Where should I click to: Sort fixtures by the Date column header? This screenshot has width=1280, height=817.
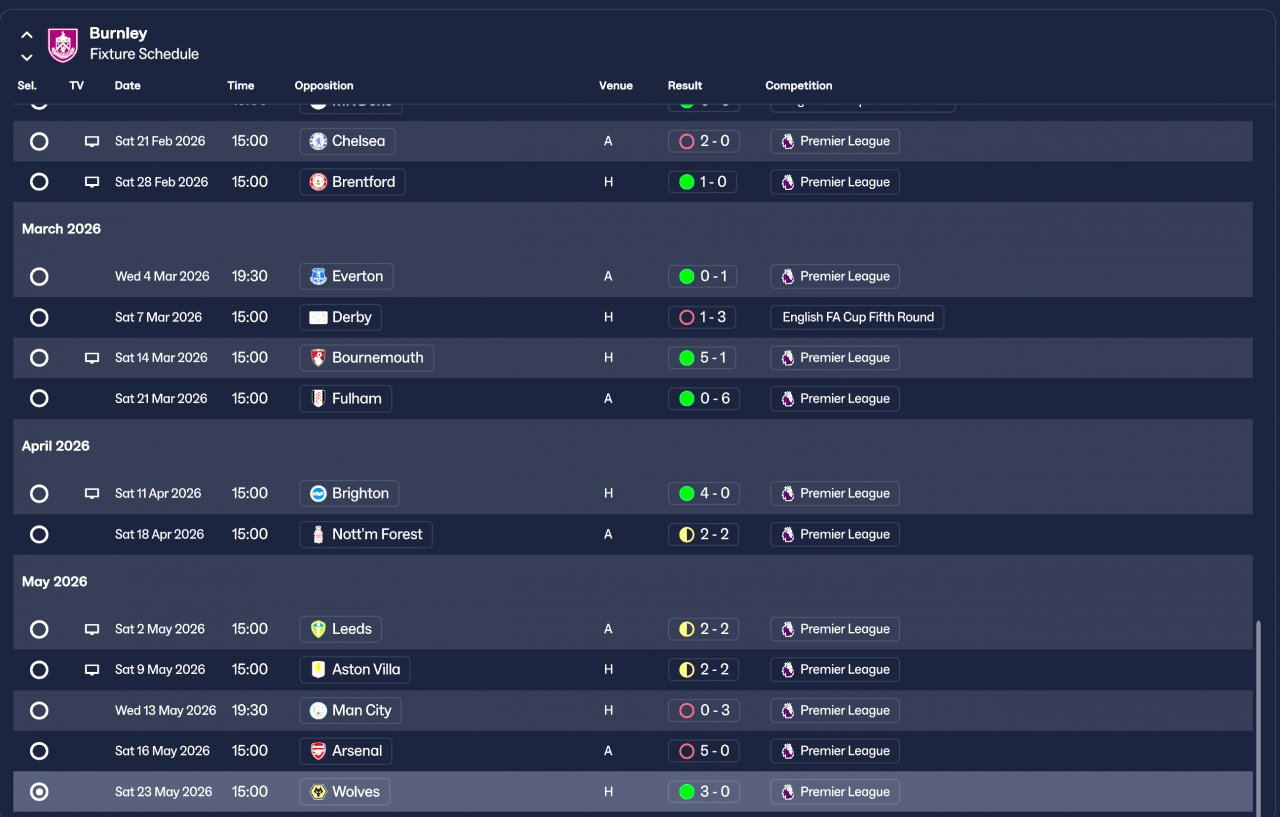[x=128, y=86]
